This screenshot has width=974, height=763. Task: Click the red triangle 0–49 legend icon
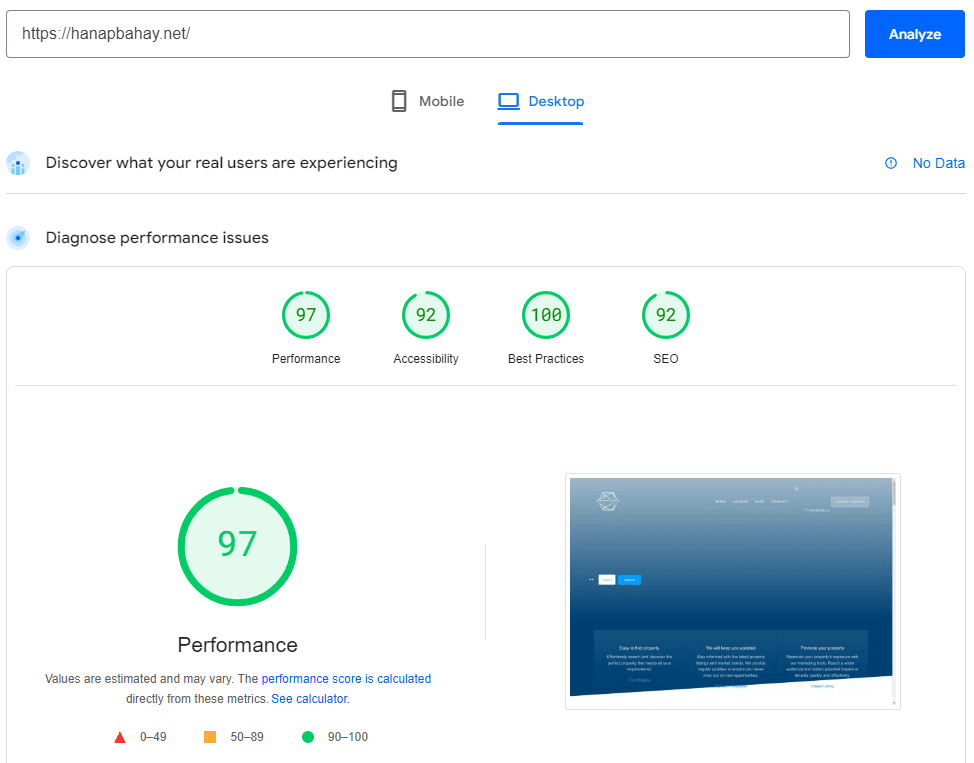(x=120, y=737)
